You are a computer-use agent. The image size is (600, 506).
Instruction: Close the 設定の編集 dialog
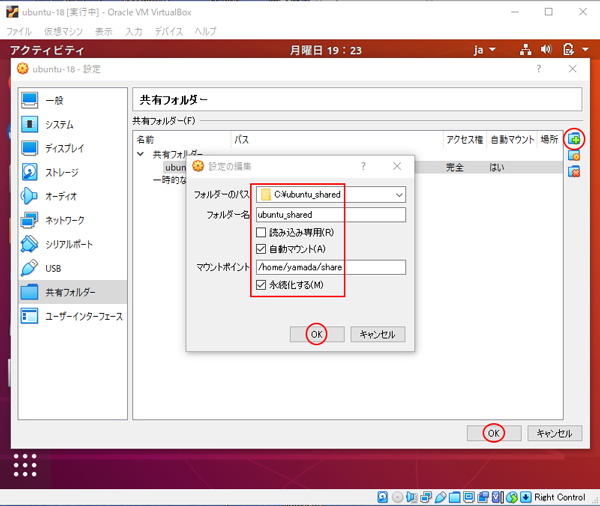click(397, 166)
